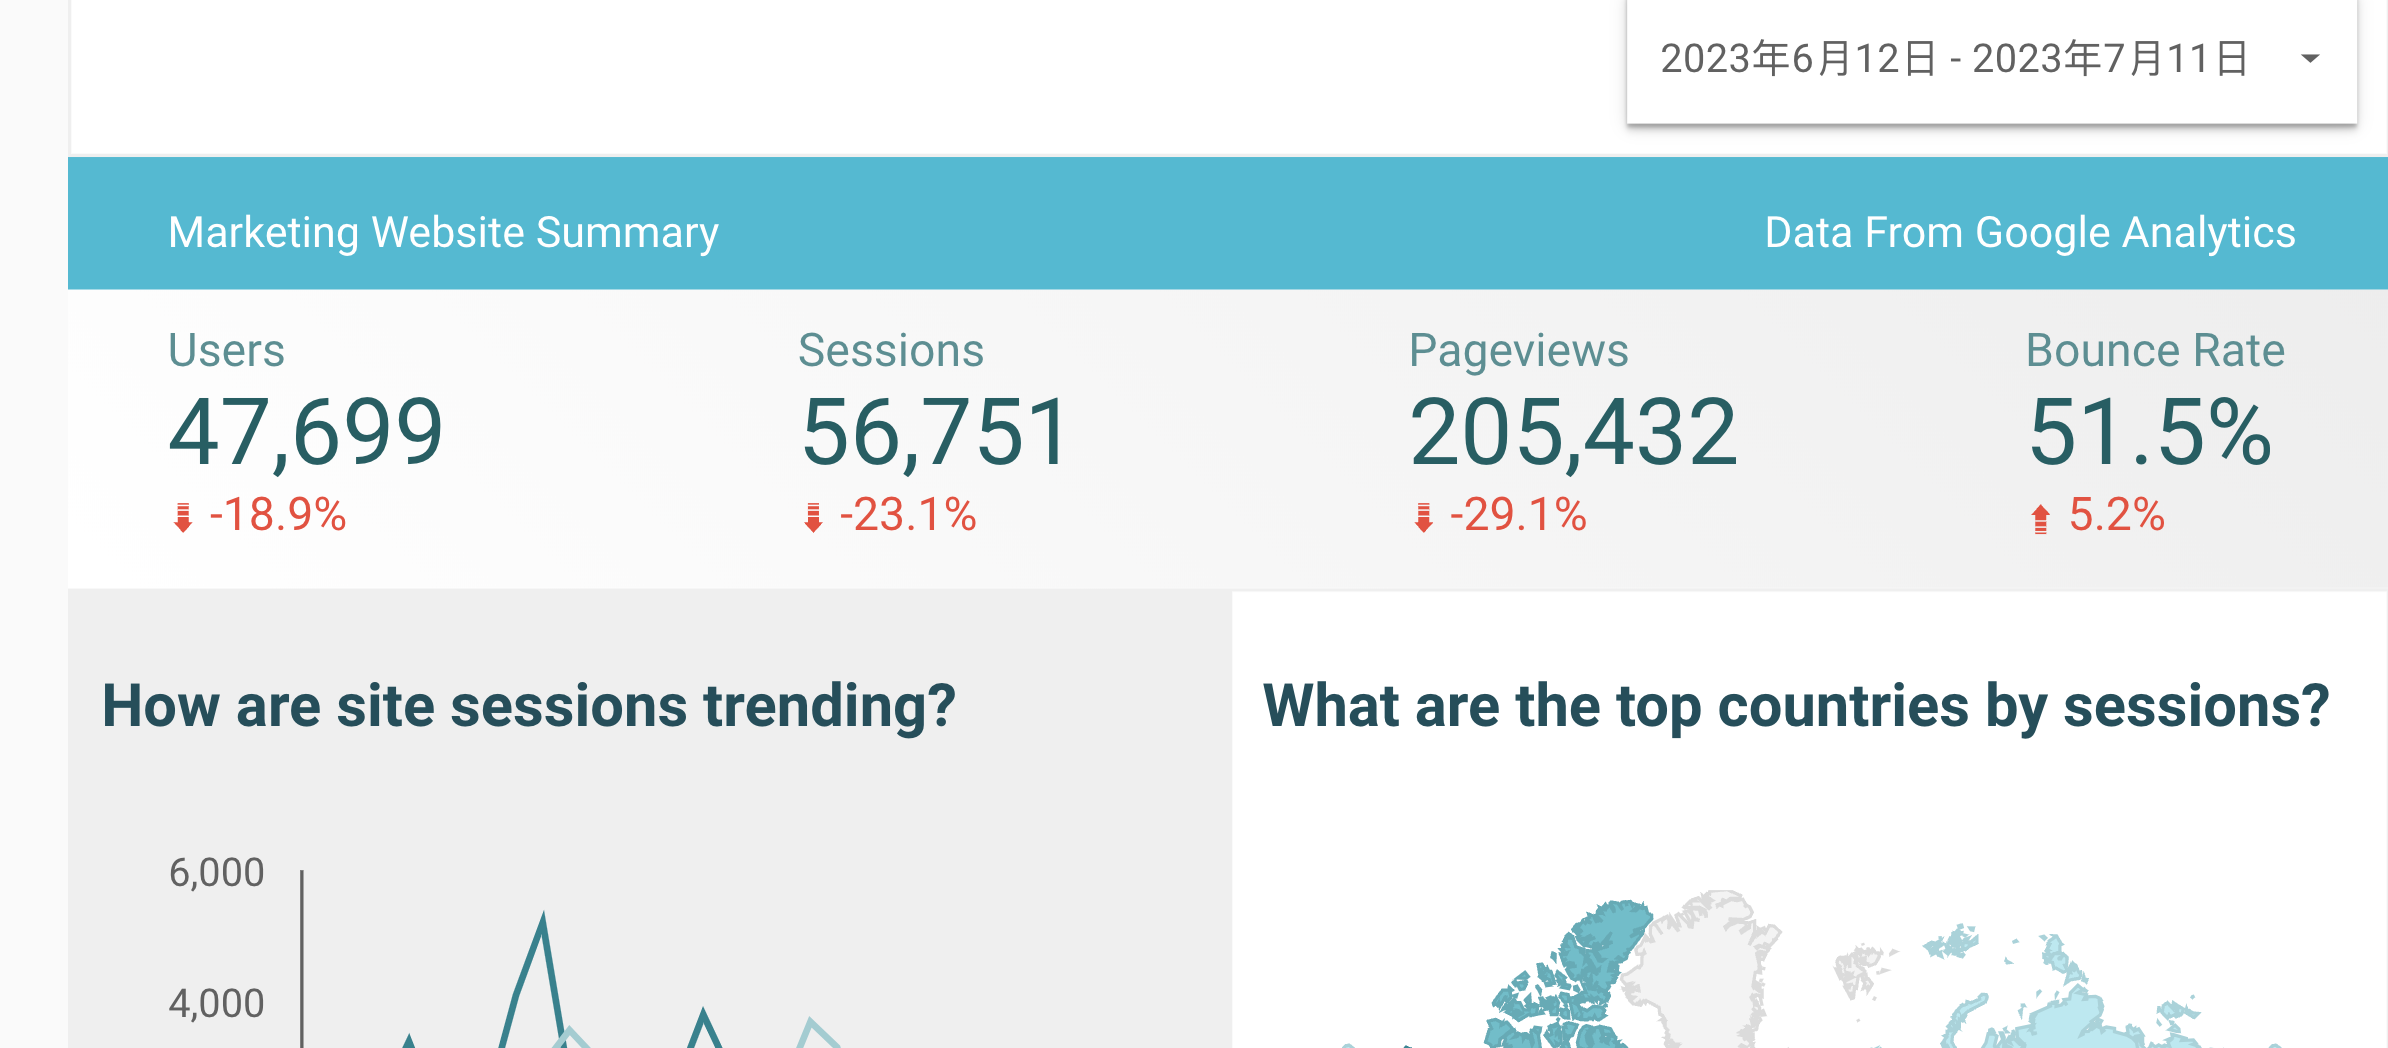Image resolution: width=2388 pixels, height=1048 pixels.
Task: Click the -18.9% Users change label
Action: [x=277, y=516]
